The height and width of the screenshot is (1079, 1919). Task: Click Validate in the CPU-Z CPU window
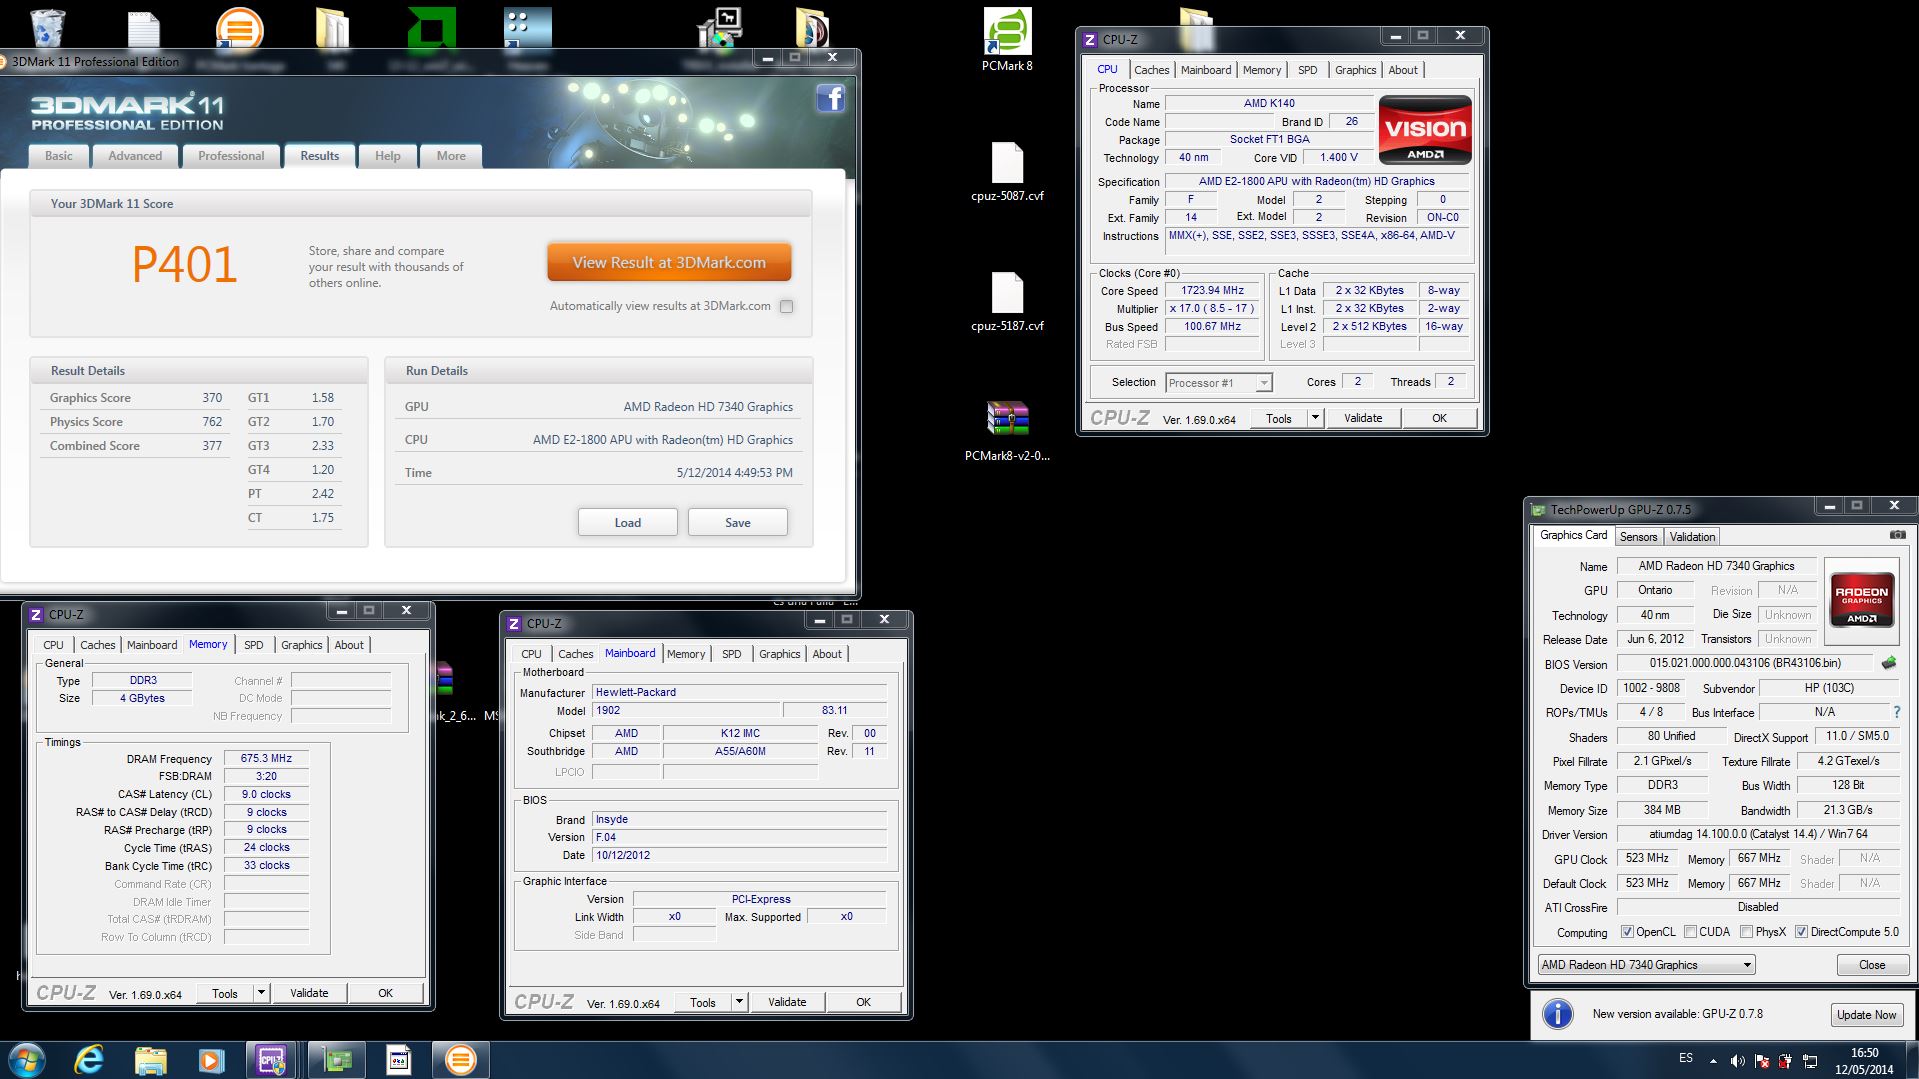point(1362,418)
